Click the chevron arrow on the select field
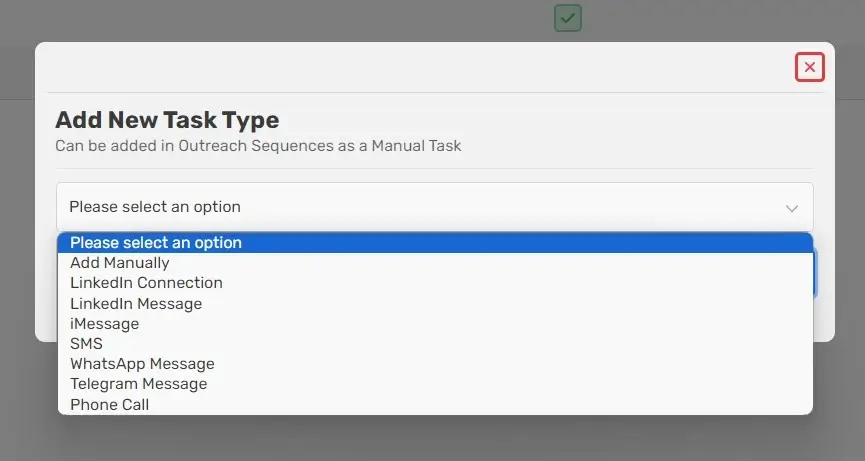The height and width of the screenshot is (461, 865). [792, 208]
